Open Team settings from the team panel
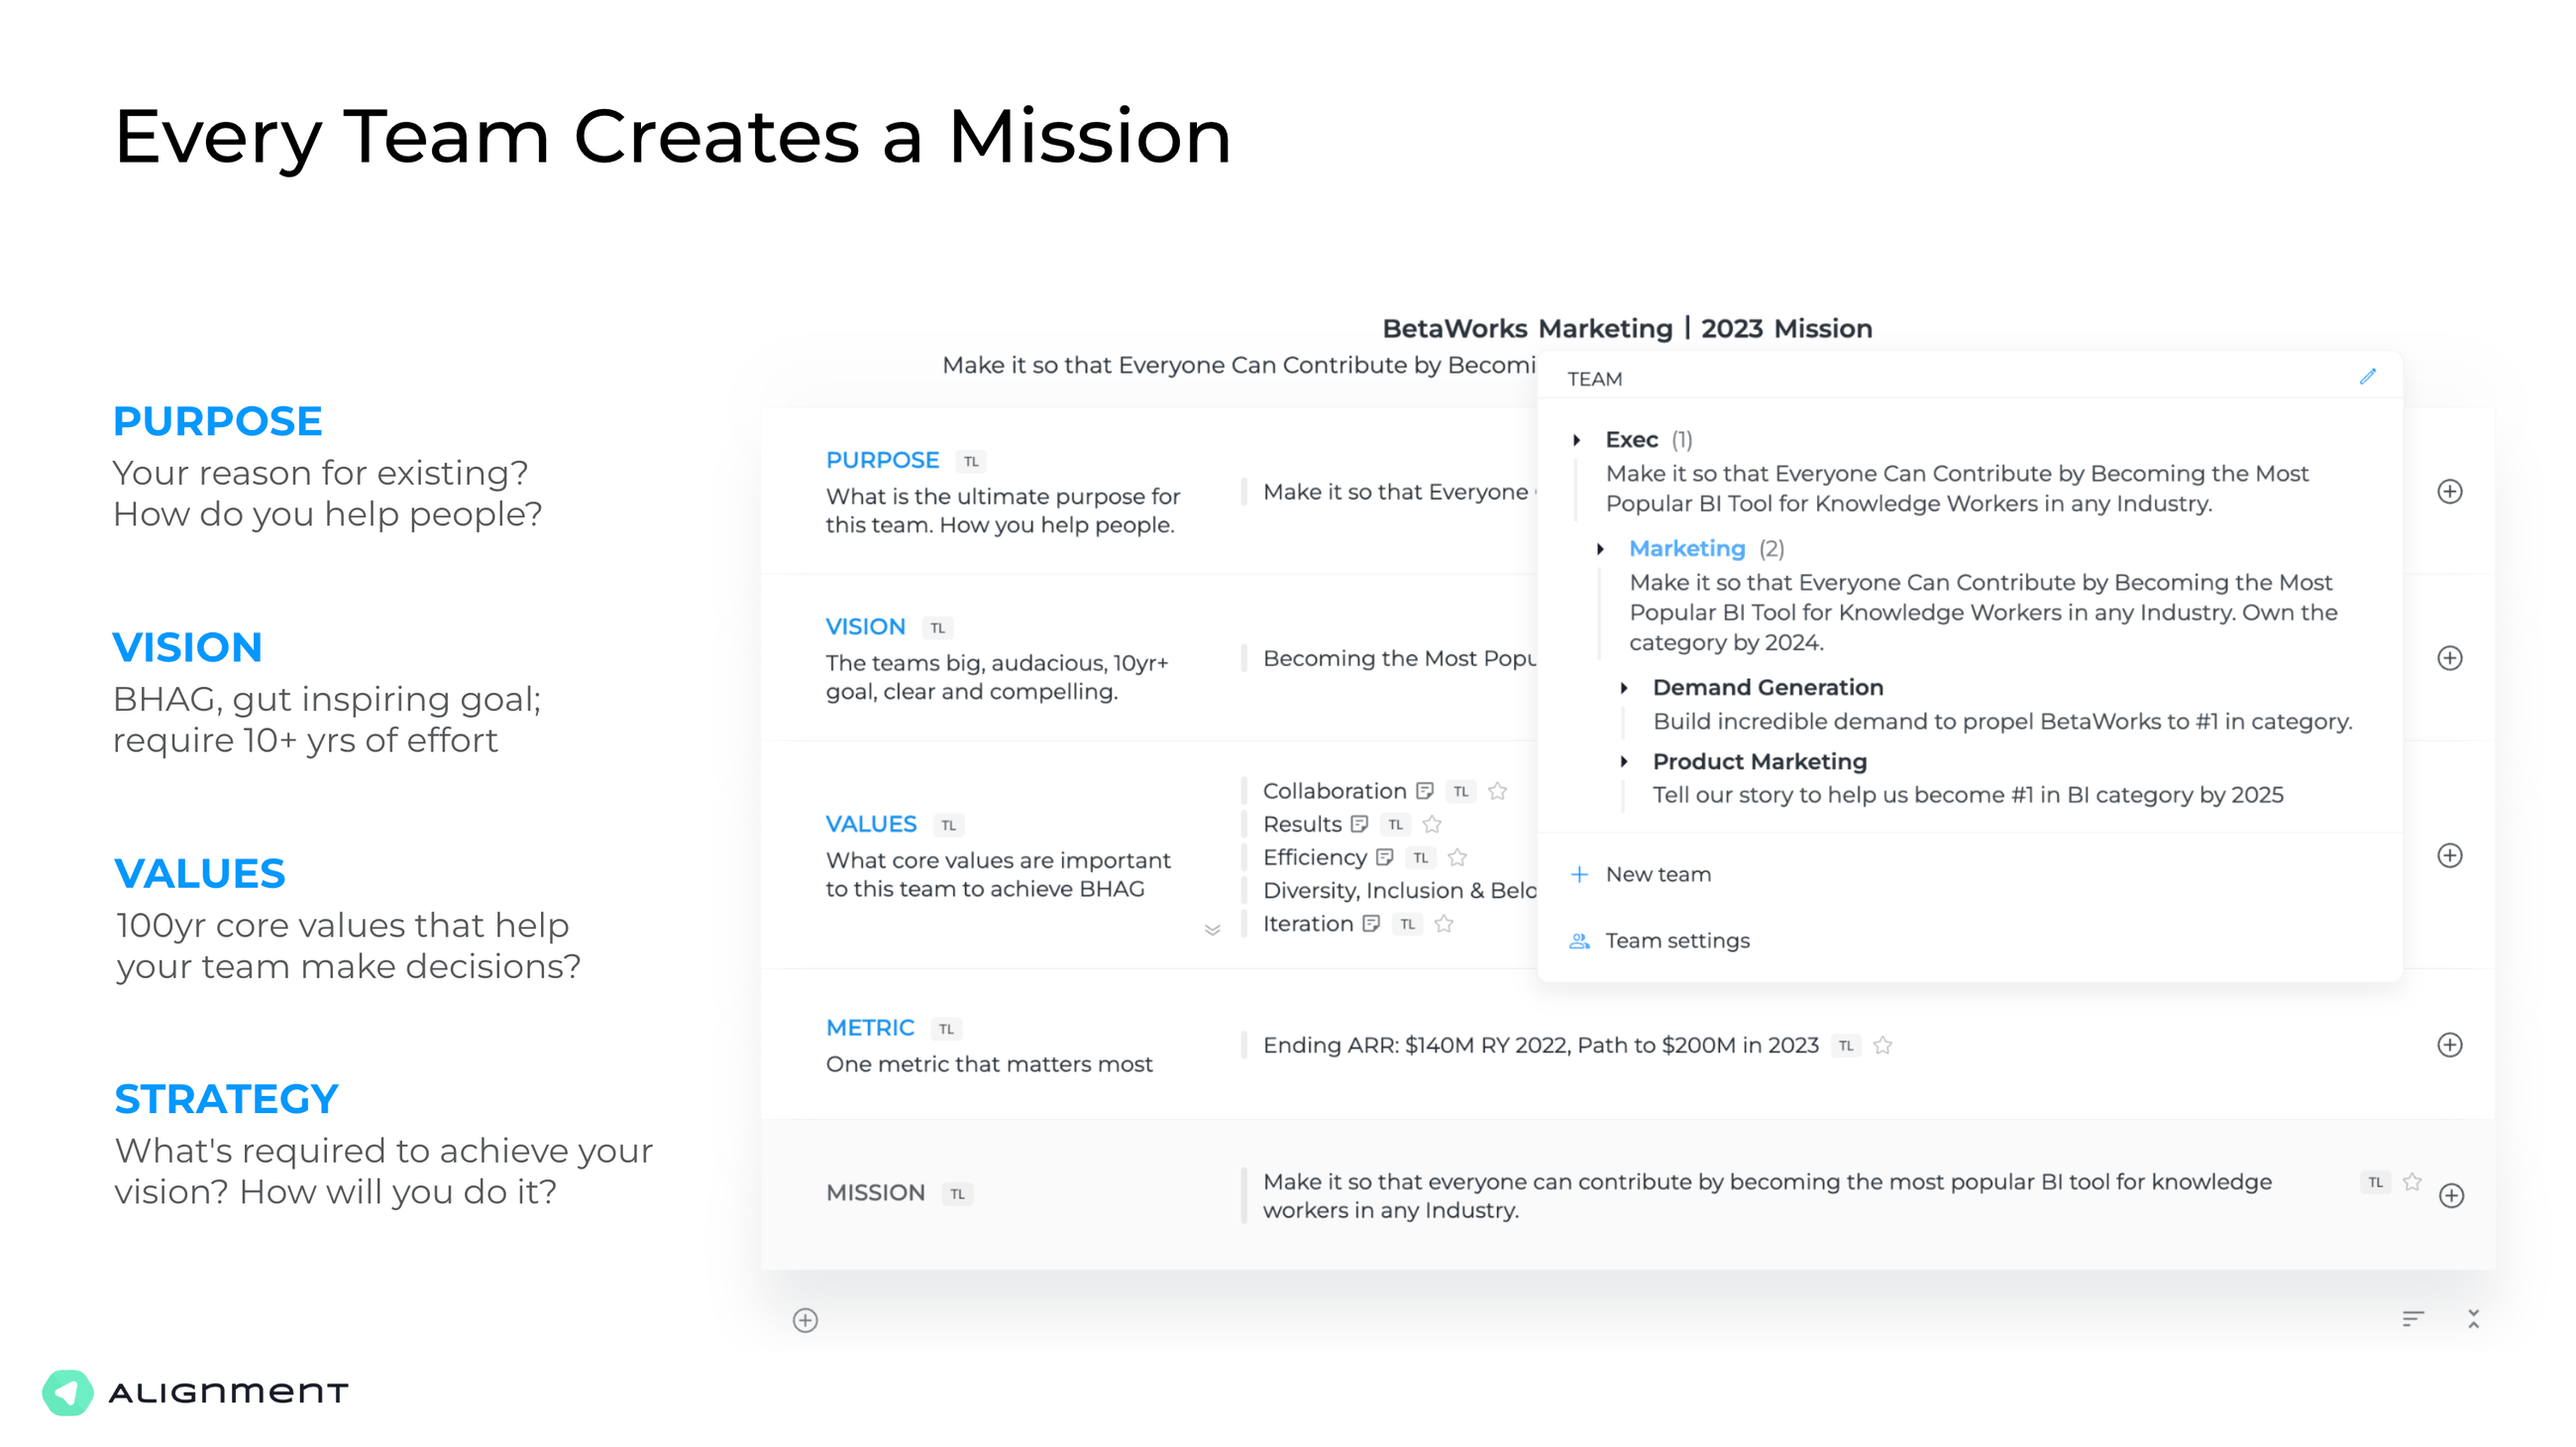This screenshot has height=1447, width=2576. 1676,940
